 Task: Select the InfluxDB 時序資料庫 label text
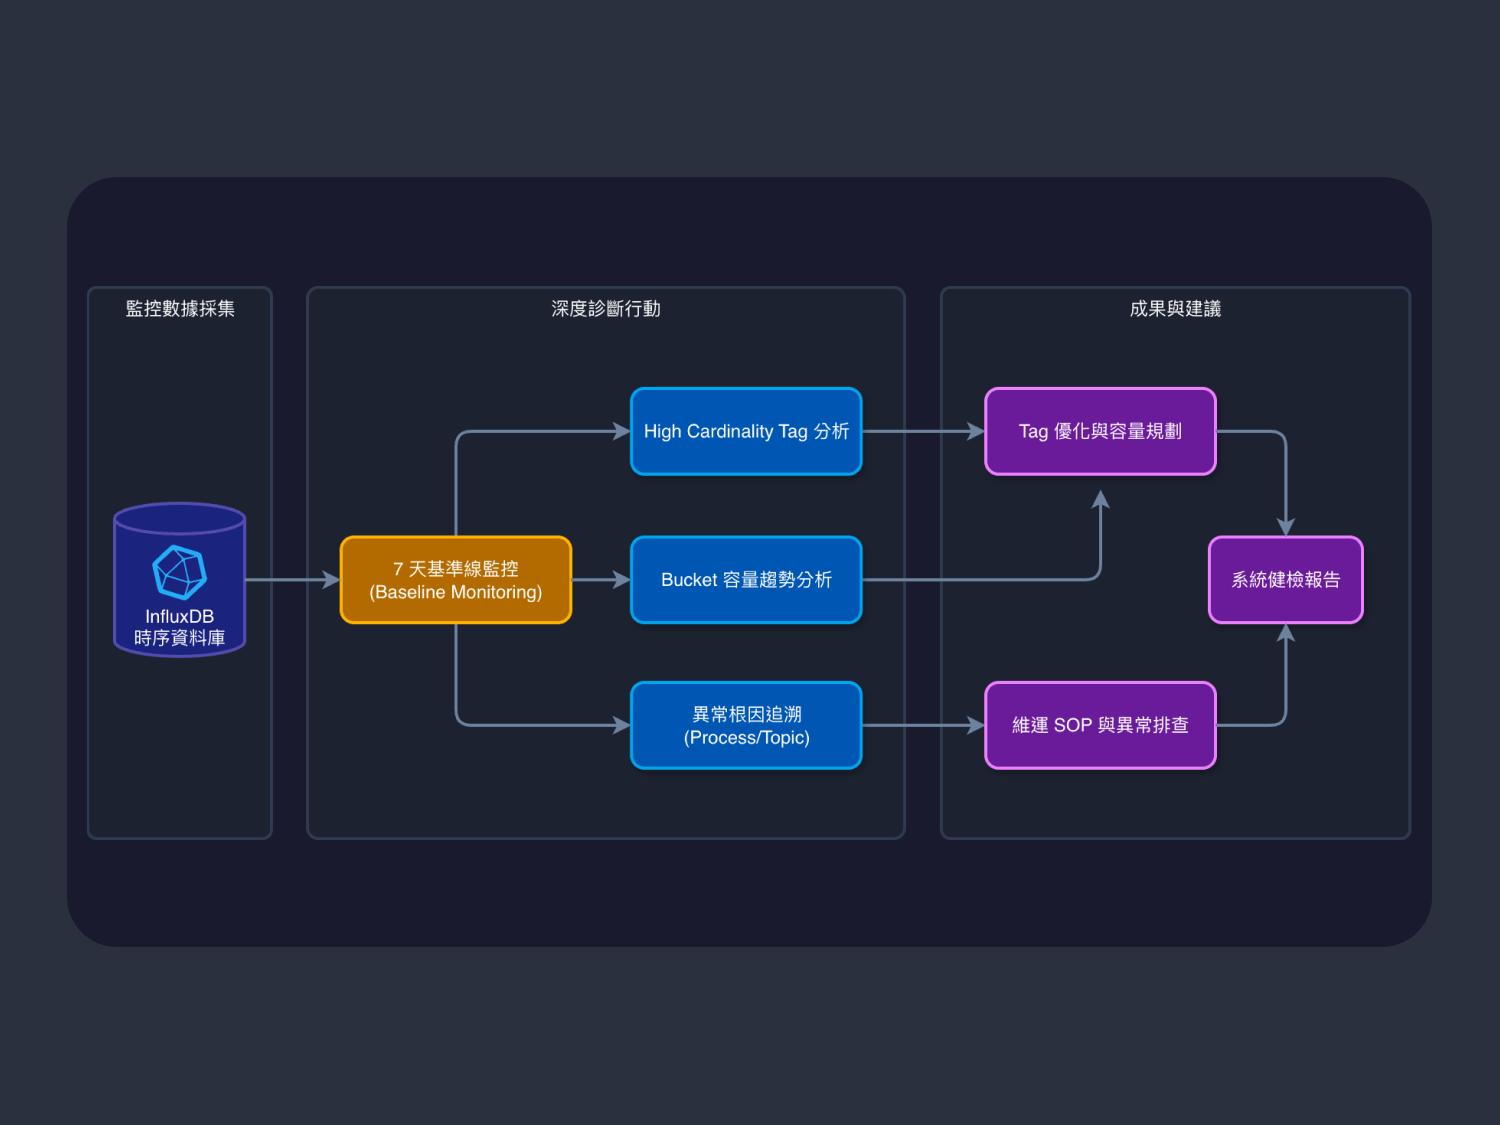click(x=180, y=627)
